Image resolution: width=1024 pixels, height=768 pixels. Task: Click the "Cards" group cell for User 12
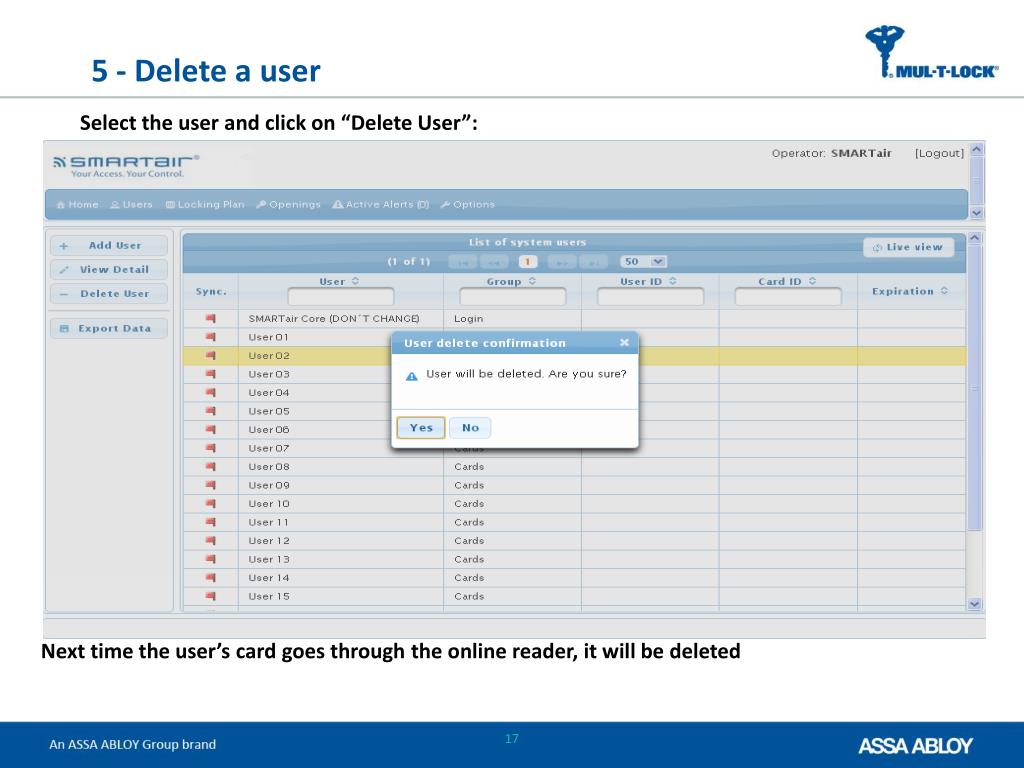coord(469,541)
